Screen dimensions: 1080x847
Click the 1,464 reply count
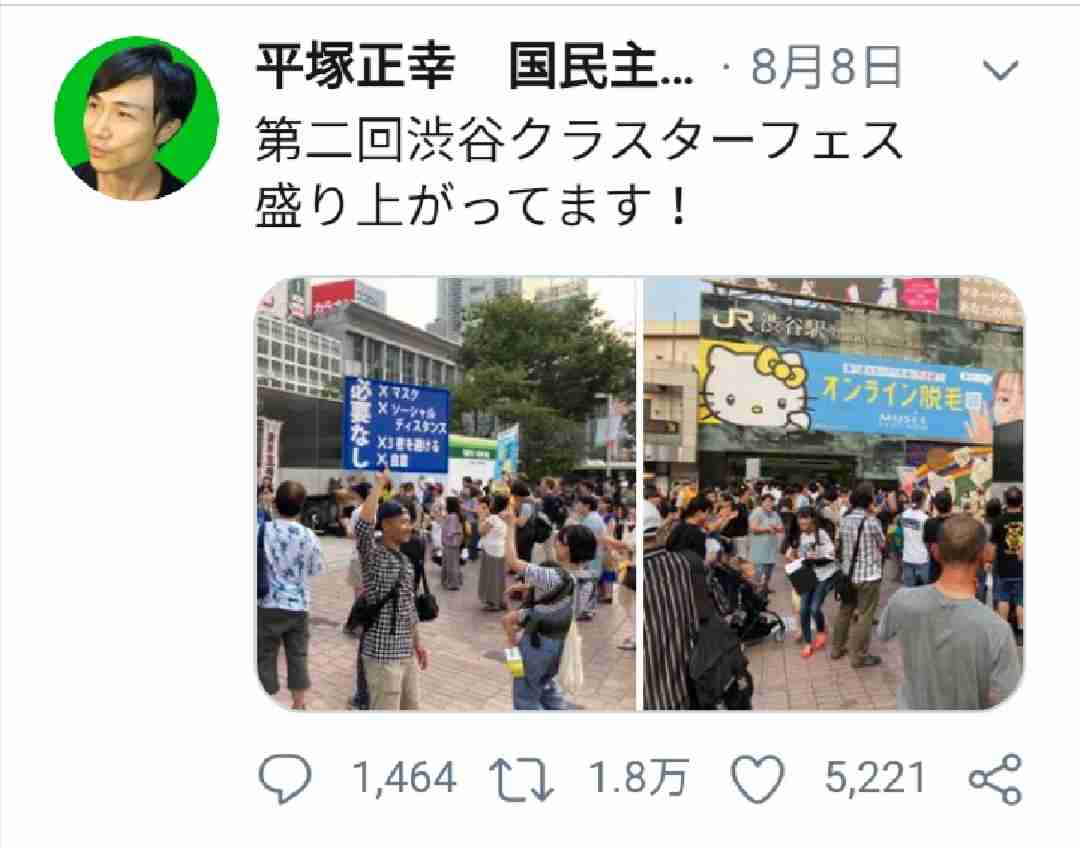[x=404, y=779]
